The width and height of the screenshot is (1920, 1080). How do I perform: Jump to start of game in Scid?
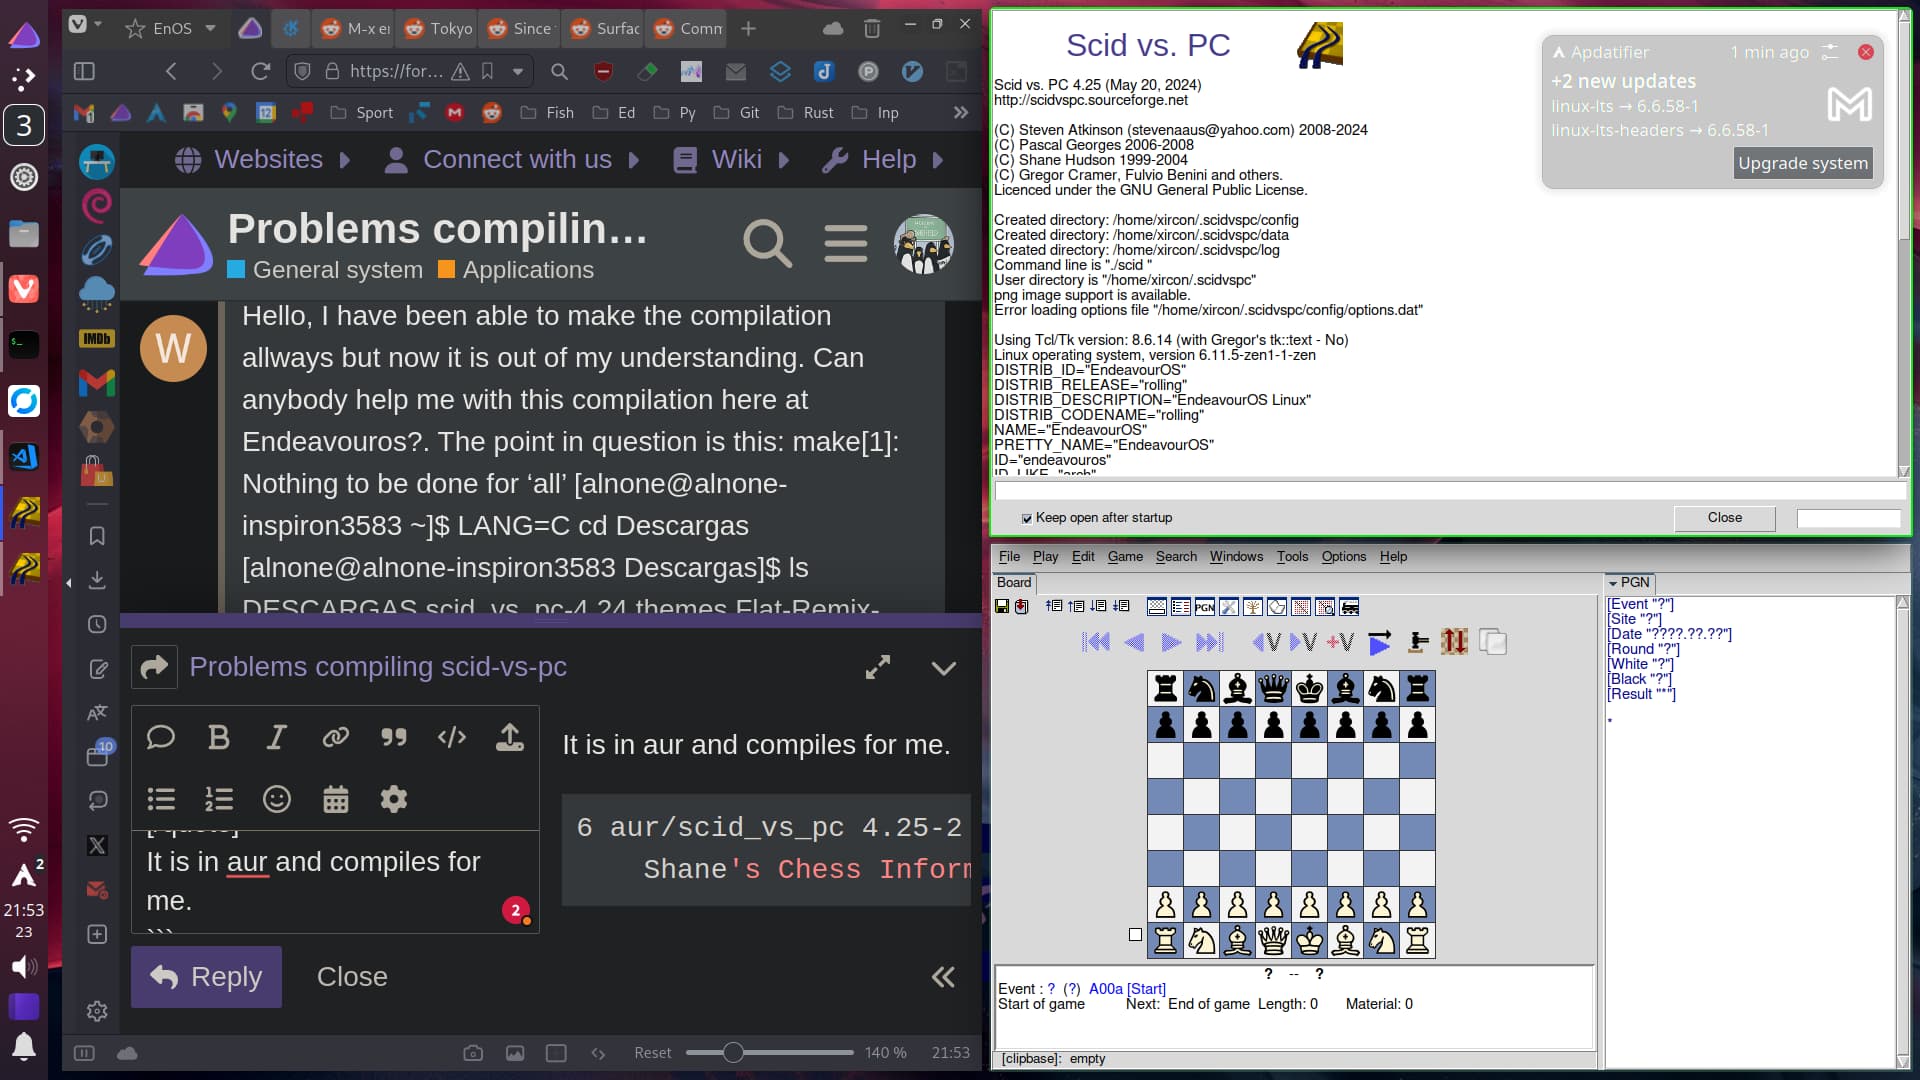pos(1096,642)
